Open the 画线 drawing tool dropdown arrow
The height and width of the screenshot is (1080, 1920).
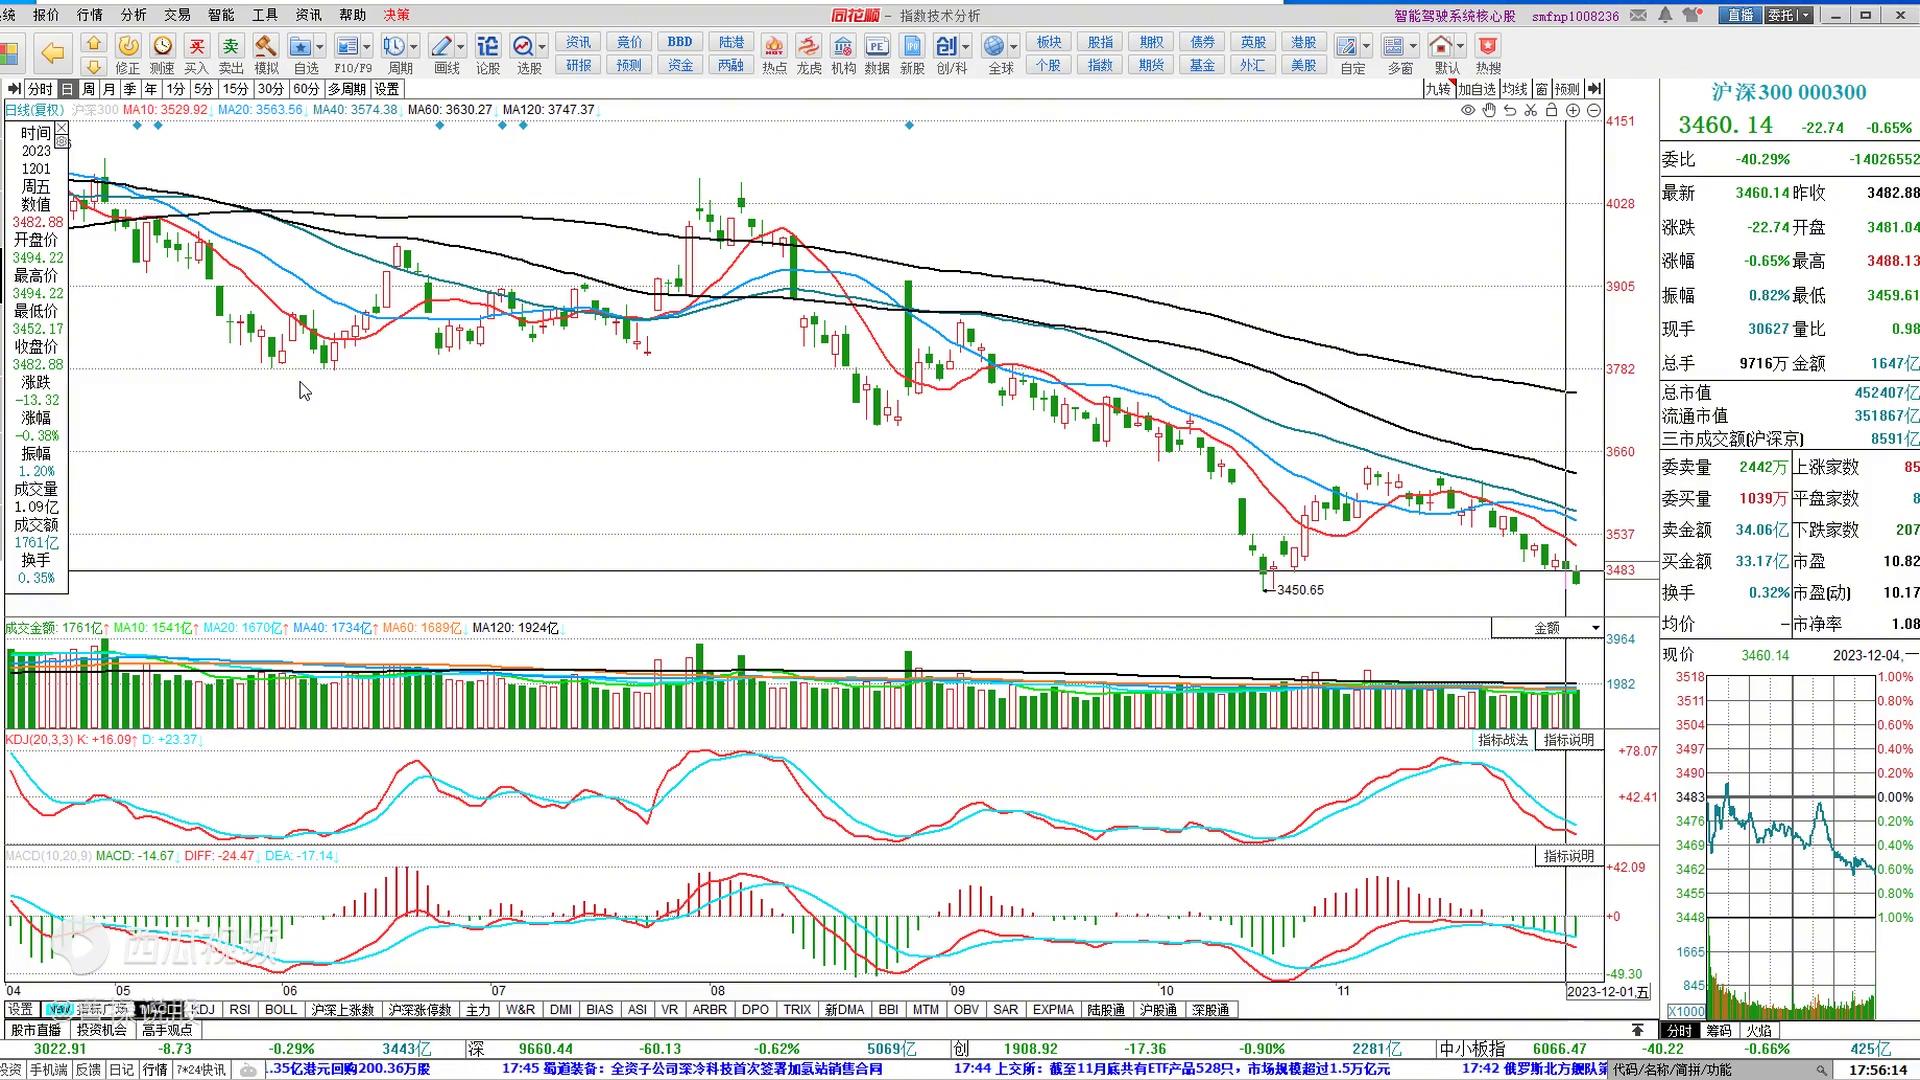click(x=461, y=47)
